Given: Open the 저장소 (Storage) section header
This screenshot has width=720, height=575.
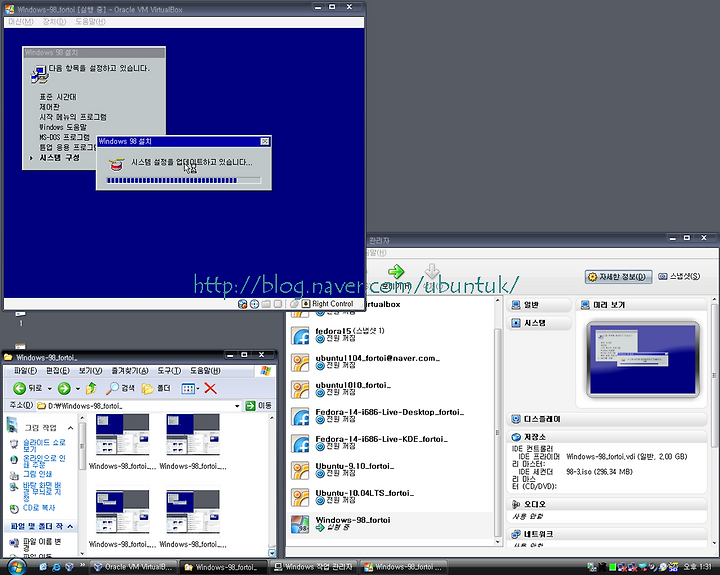Looking at the screenshot, I should (x=607, y=437).
